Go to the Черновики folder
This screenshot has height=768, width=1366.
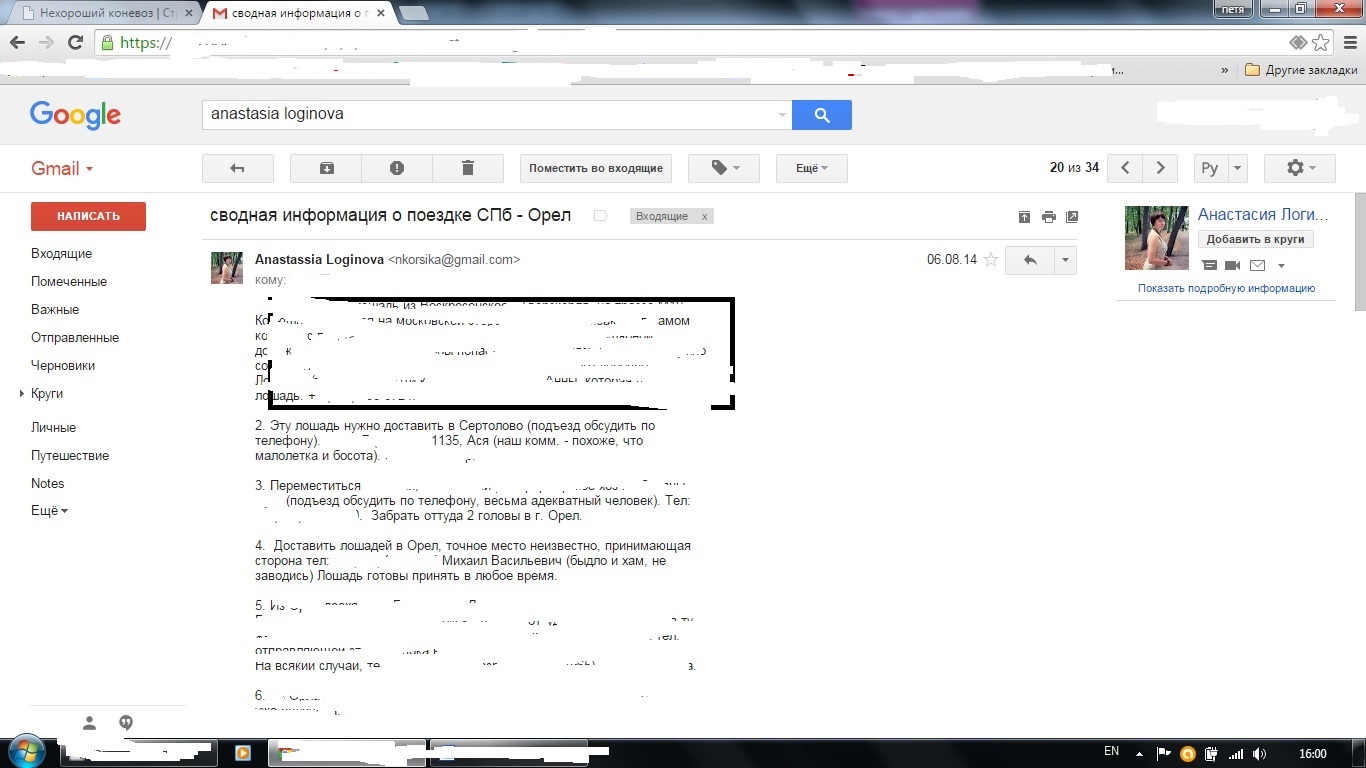point(63,366)
